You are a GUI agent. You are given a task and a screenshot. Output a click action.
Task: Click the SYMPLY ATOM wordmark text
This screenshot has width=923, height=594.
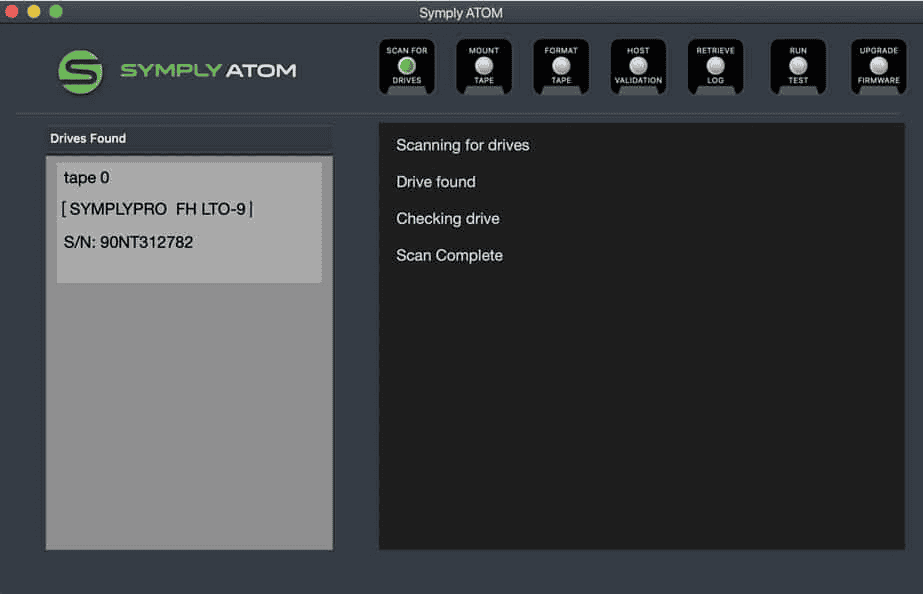[x=208, y=71]
